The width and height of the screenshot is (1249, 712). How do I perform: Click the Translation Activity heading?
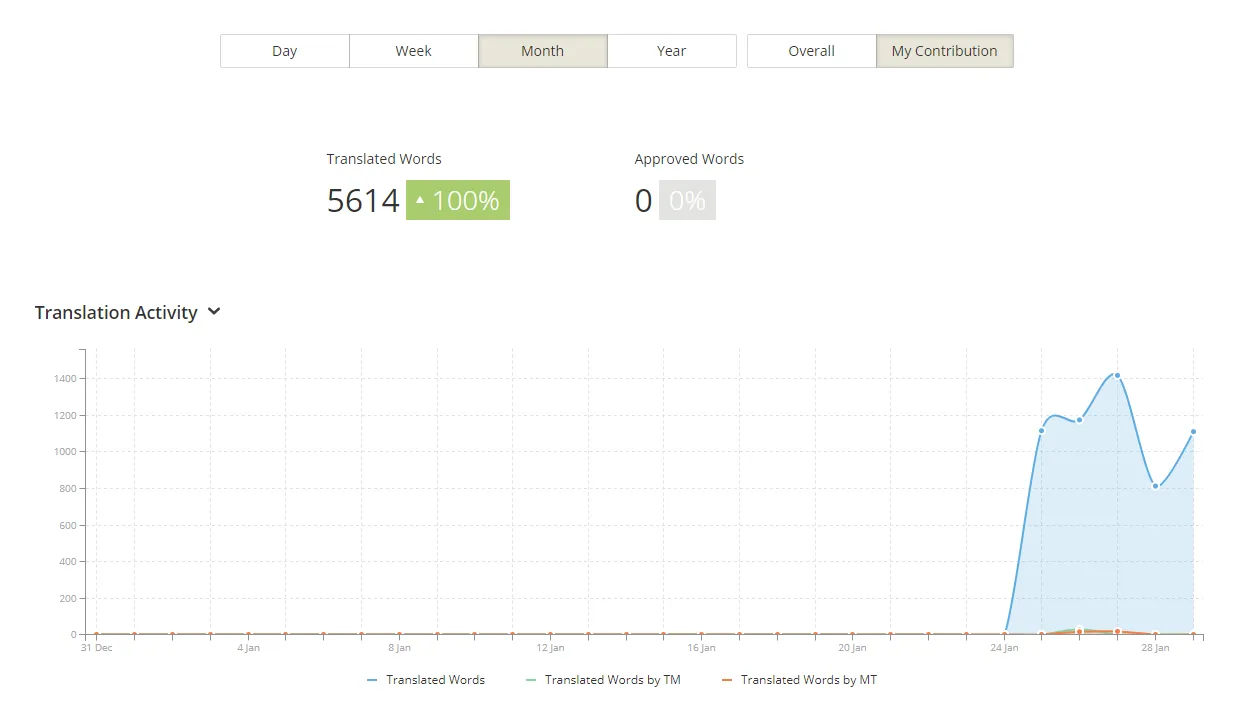click(116, 313)
